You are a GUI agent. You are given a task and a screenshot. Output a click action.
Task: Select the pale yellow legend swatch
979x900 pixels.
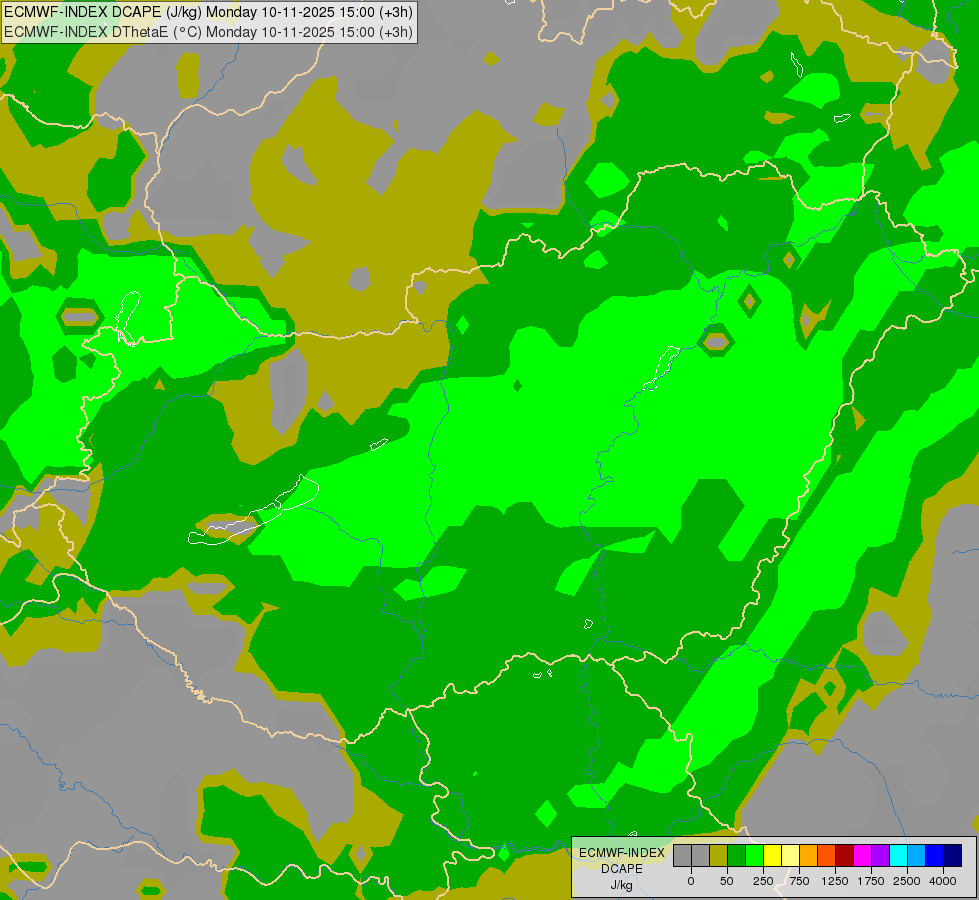[x=790, y=855]
